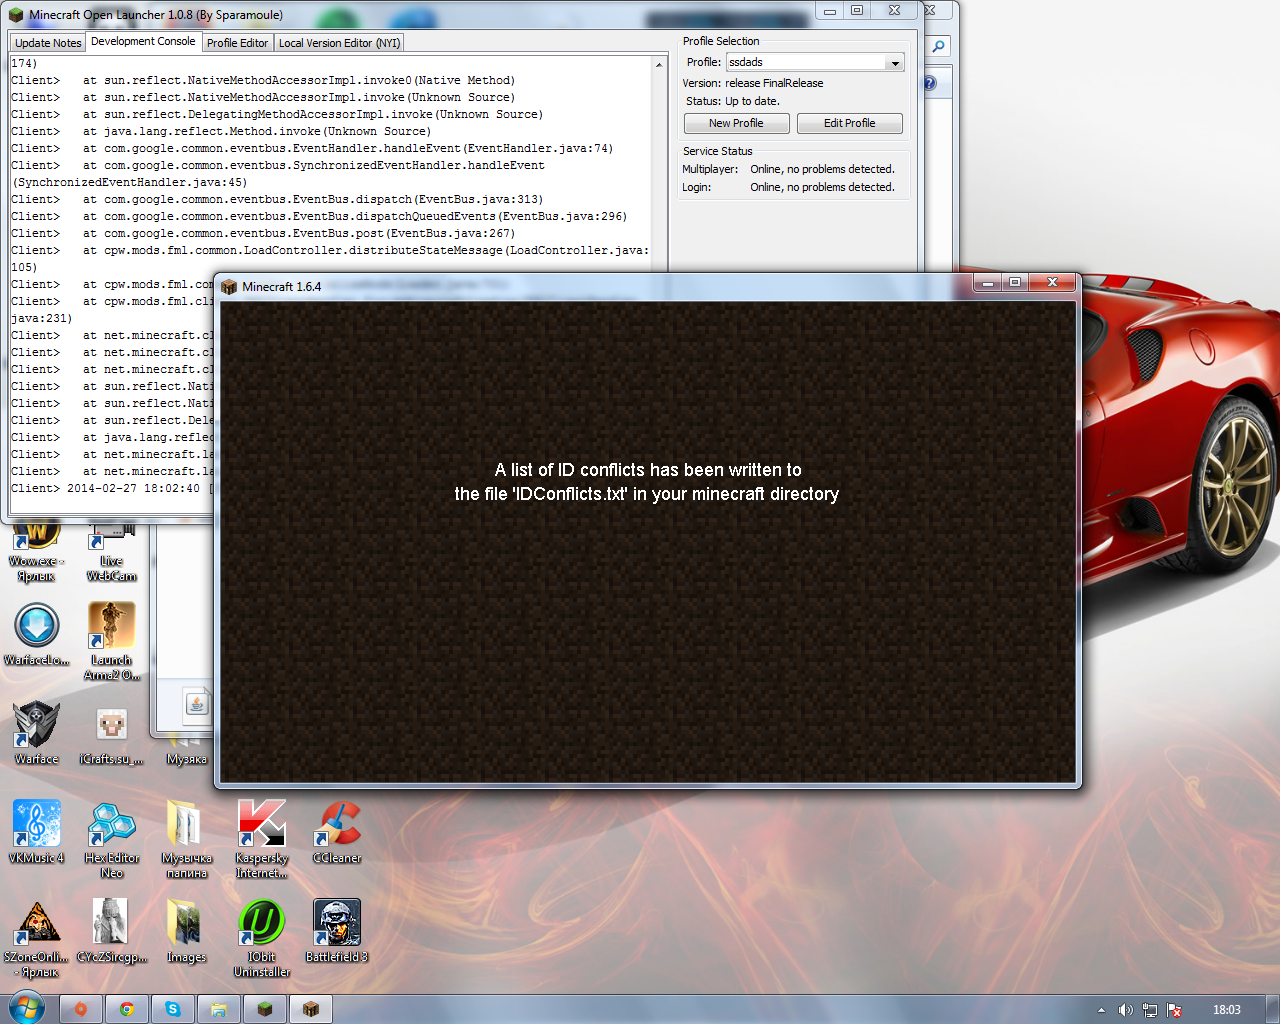Open Skype from the taskbar
Screen dimensions: 1280x1024
coord(173,1009)
